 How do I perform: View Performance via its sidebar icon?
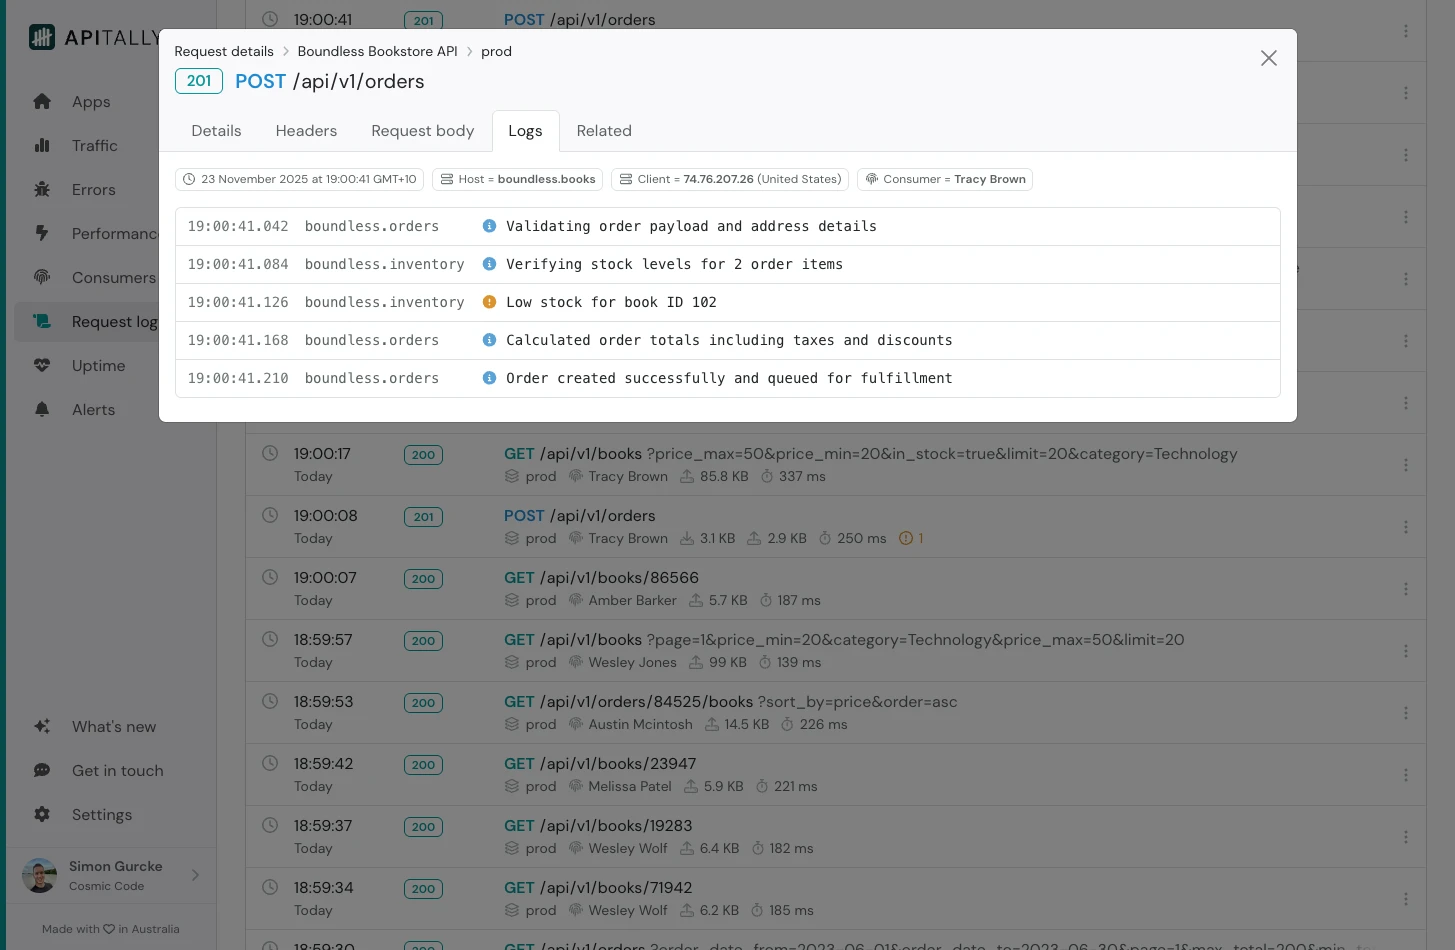42,233
